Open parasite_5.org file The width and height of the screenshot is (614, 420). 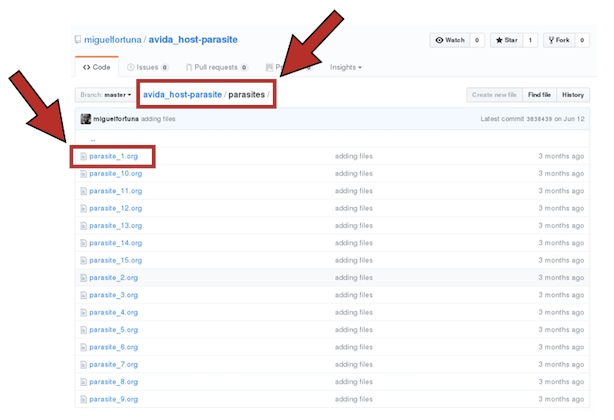point(114,330)
